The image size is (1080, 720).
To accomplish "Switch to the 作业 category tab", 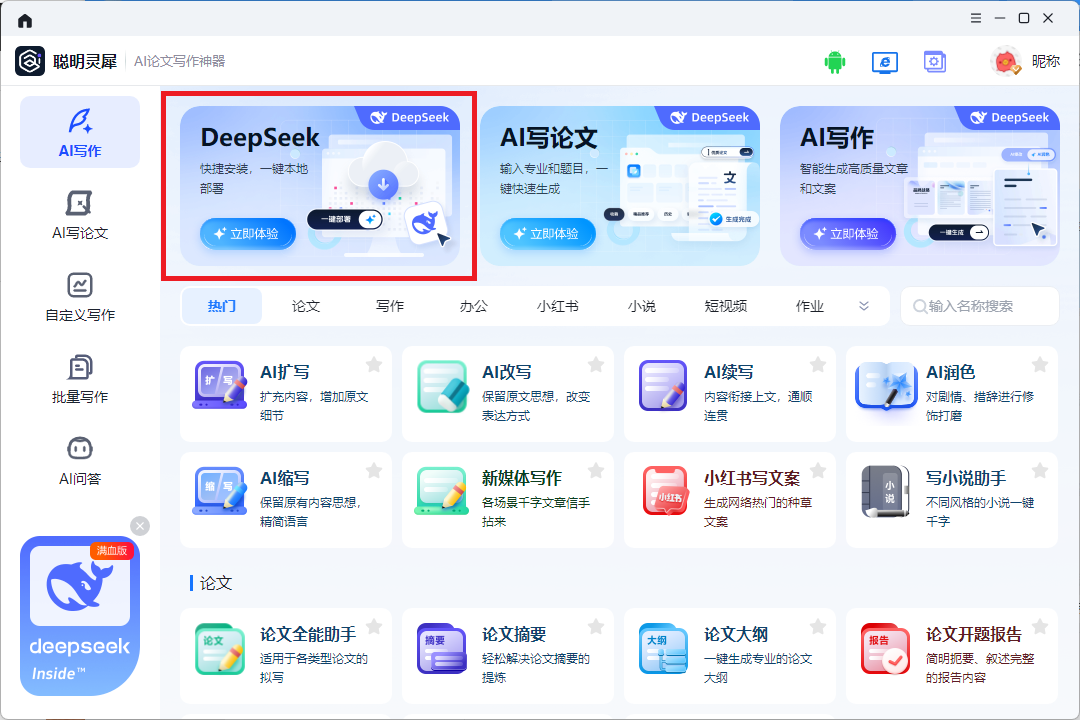I will pyautogui.click(x=810, y=306).
